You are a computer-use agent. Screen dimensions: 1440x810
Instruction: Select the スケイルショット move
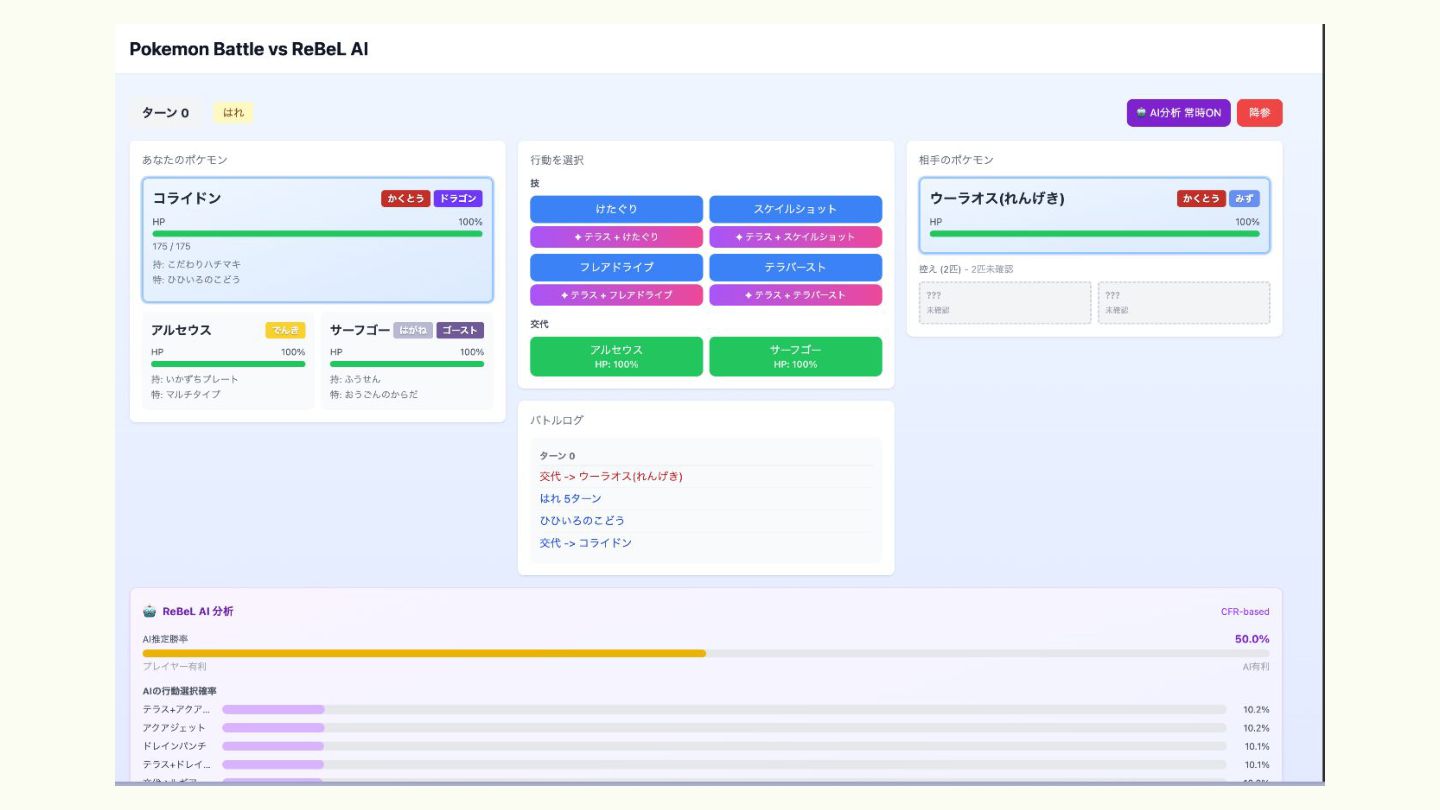795,209
